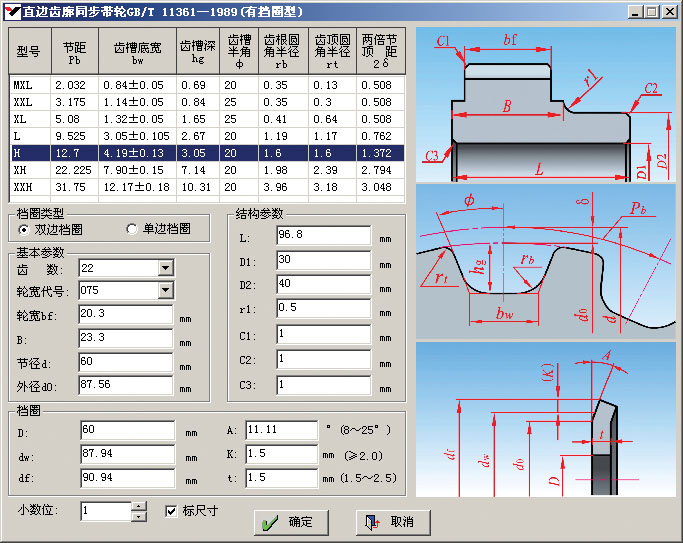Increase 小数位 with up arrow

[x=139, y=506]
